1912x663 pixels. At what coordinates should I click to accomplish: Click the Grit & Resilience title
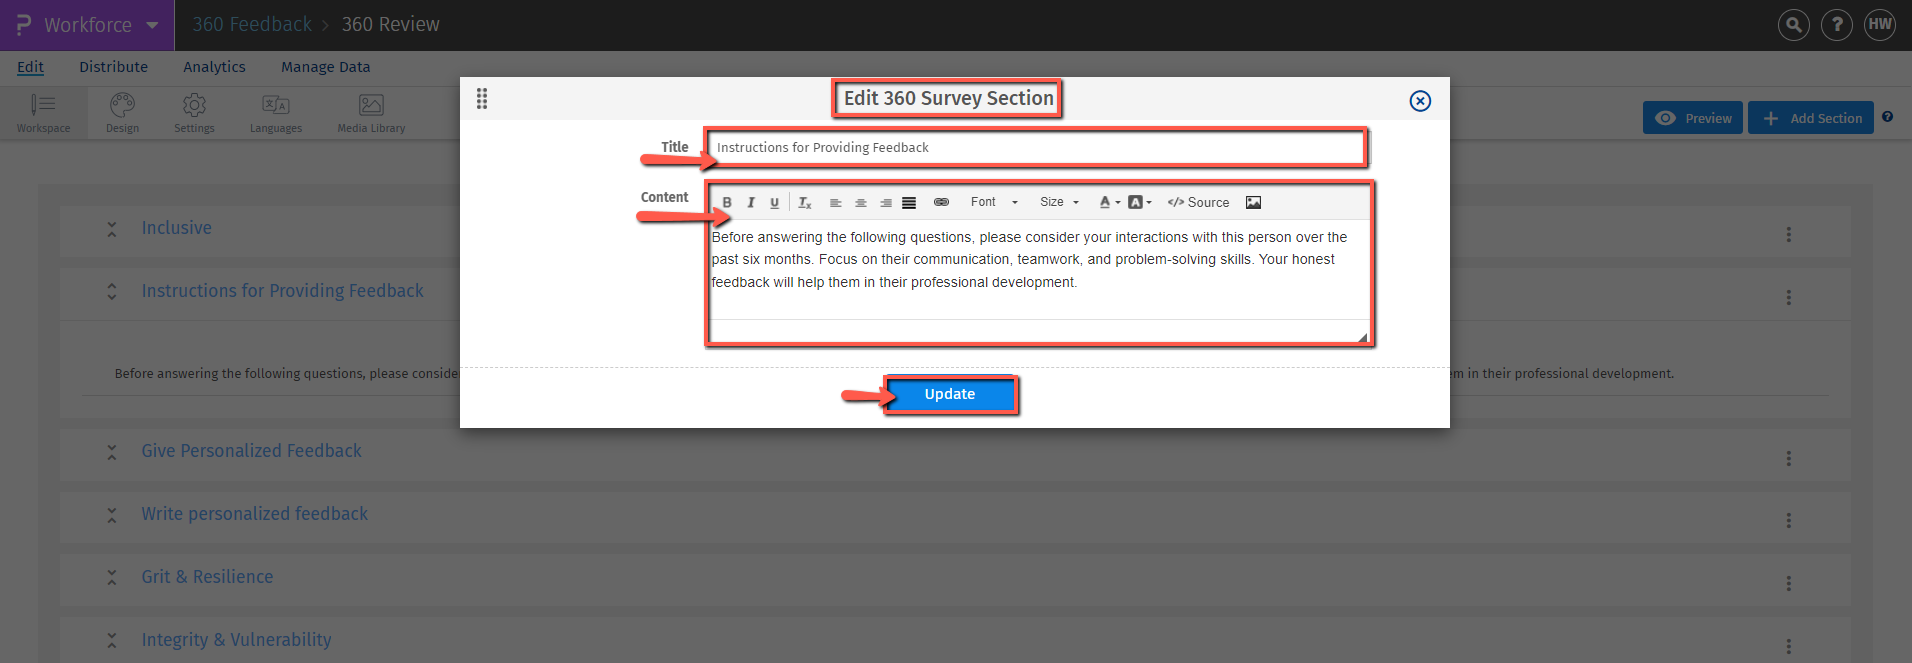[x=207, y=577]
